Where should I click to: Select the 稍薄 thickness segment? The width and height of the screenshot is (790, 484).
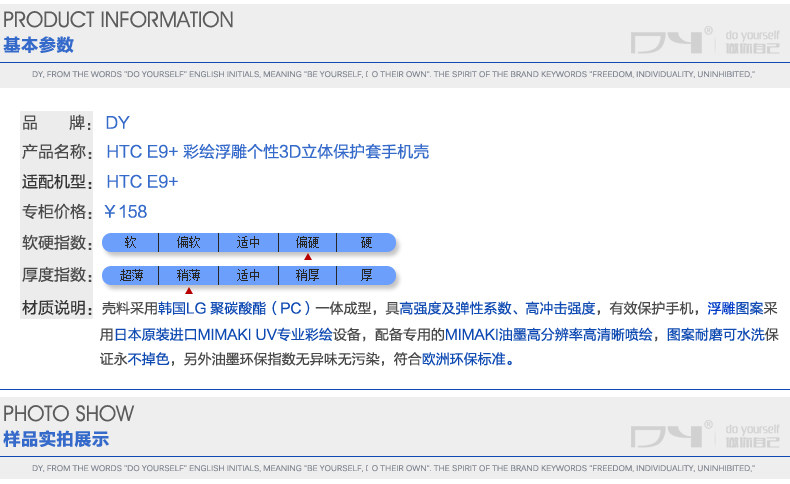[x=188, y=275]
